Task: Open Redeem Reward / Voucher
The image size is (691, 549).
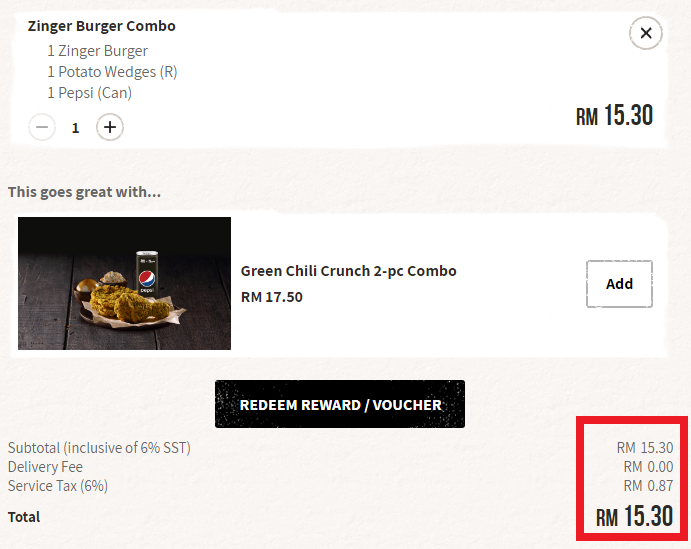Action: (340, 404)
